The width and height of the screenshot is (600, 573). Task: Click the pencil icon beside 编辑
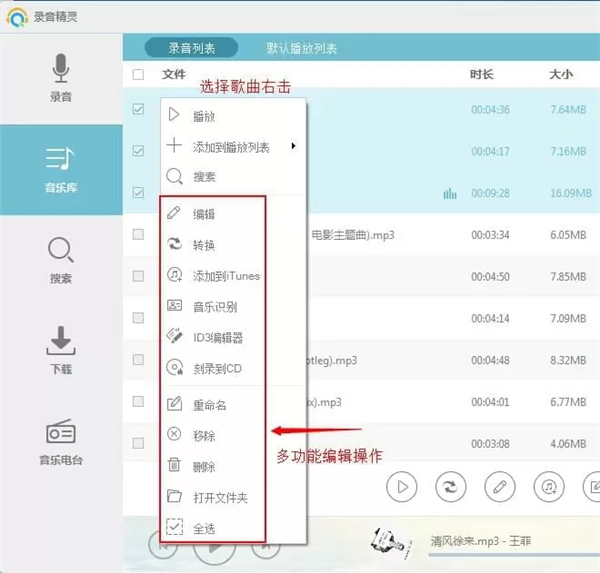click(174, 213)
